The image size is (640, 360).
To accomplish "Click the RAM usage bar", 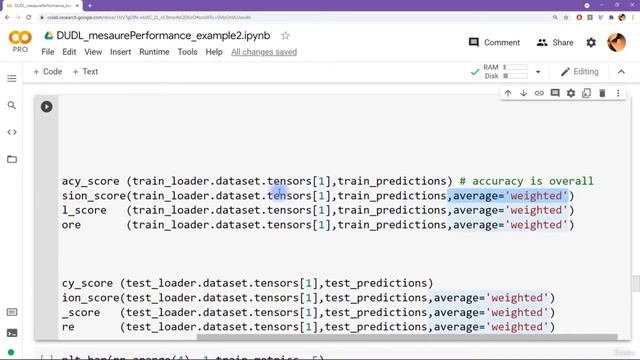I will click(x=515, y=67).
